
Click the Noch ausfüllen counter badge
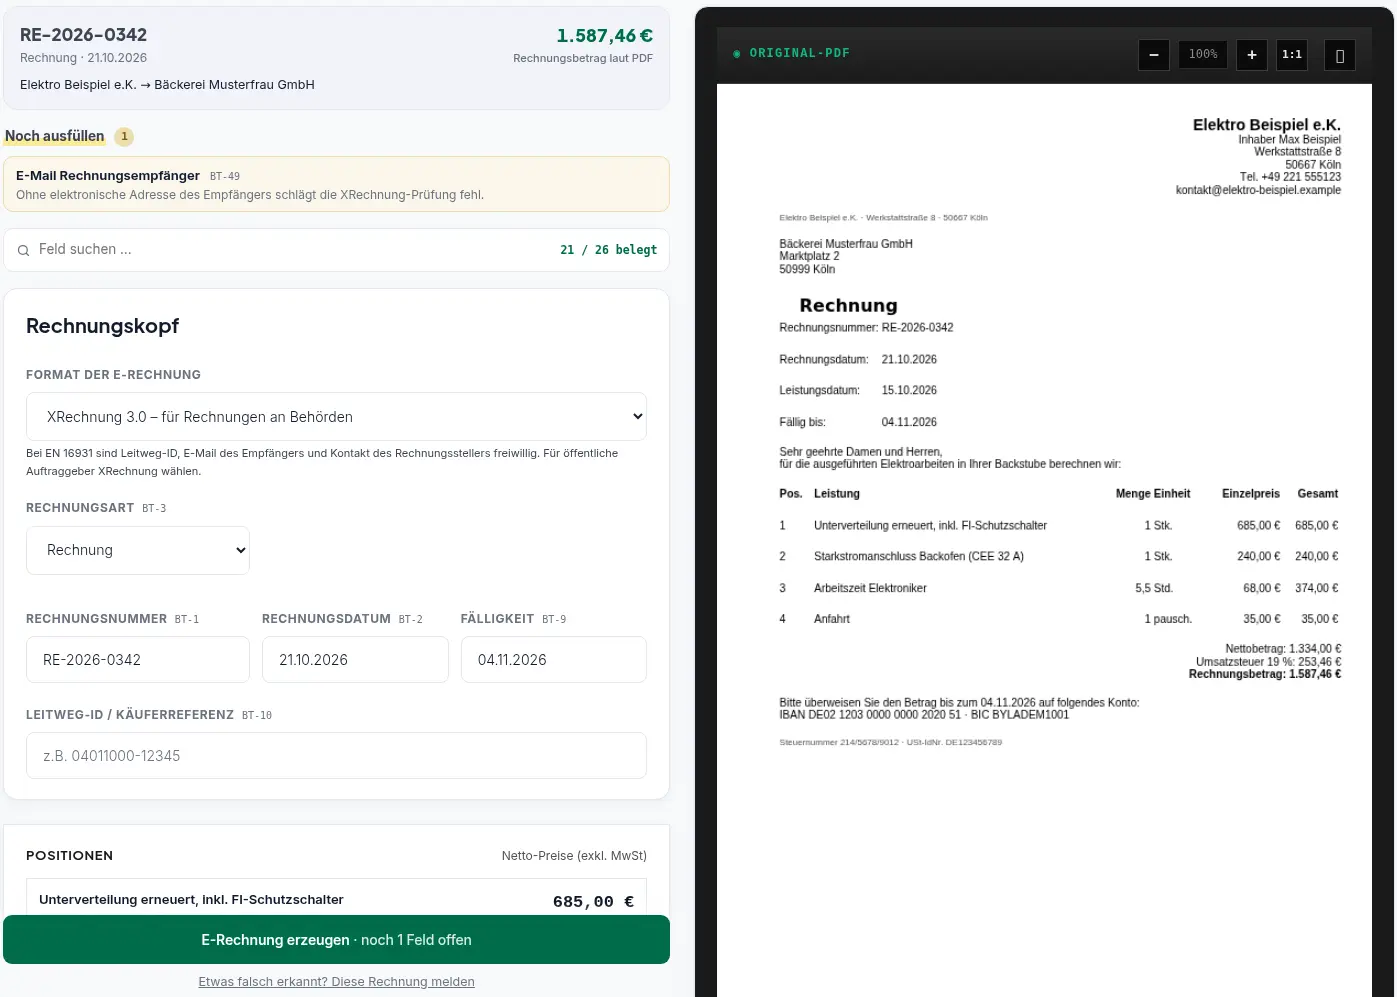pos(124,136)
